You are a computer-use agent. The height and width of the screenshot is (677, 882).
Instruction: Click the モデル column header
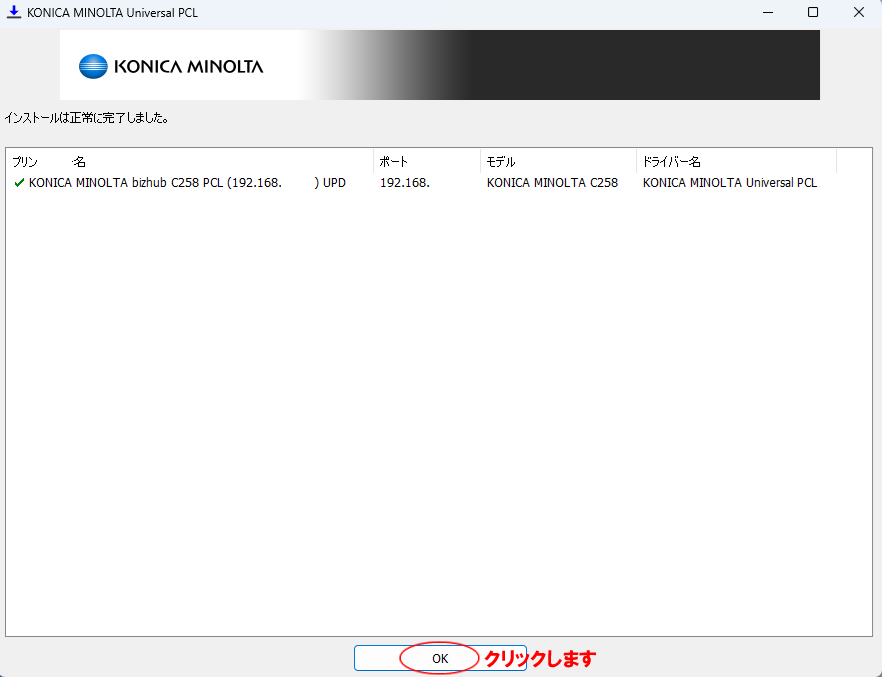(559, 162)
